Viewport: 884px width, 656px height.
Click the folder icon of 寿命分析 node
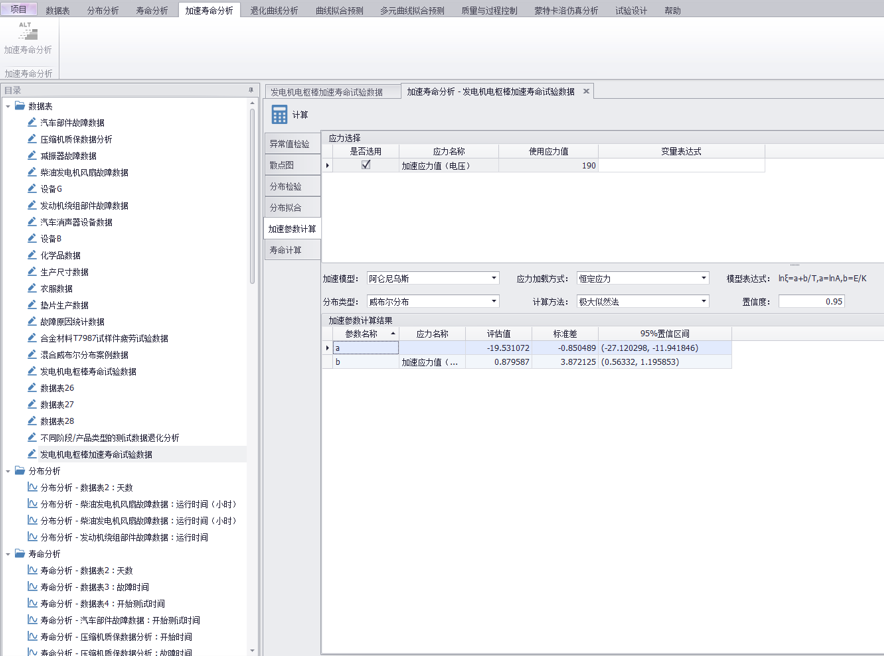(x=20, y=554)
